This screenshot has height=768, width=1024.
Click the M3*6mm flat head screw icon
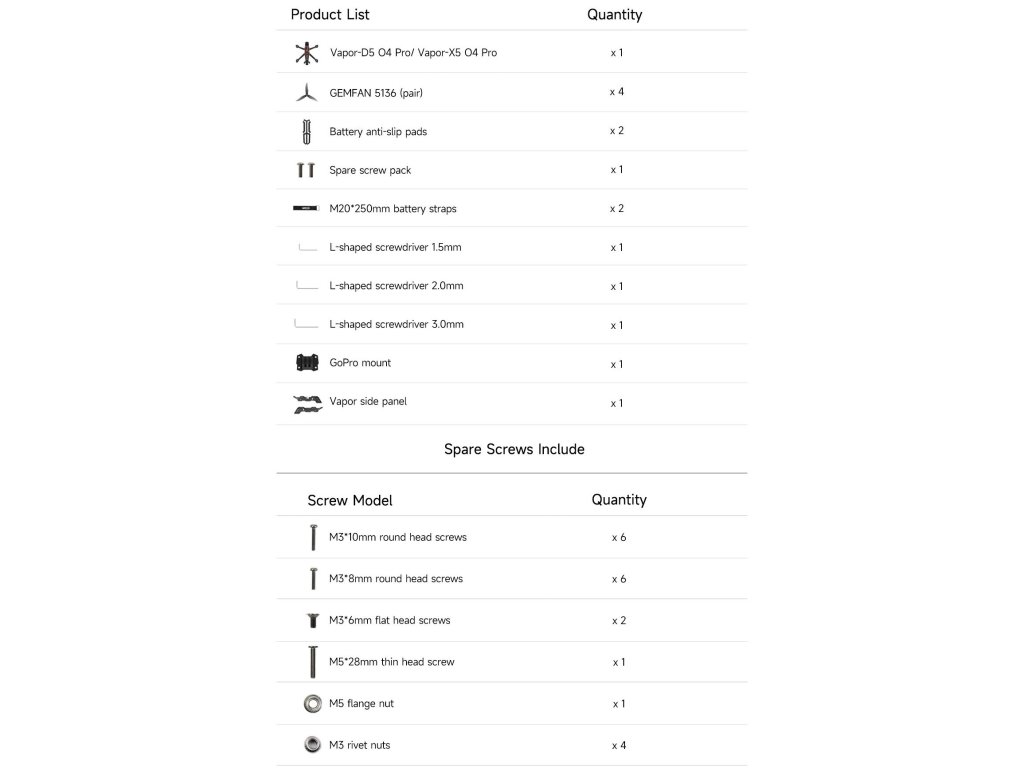pos(312,620)
